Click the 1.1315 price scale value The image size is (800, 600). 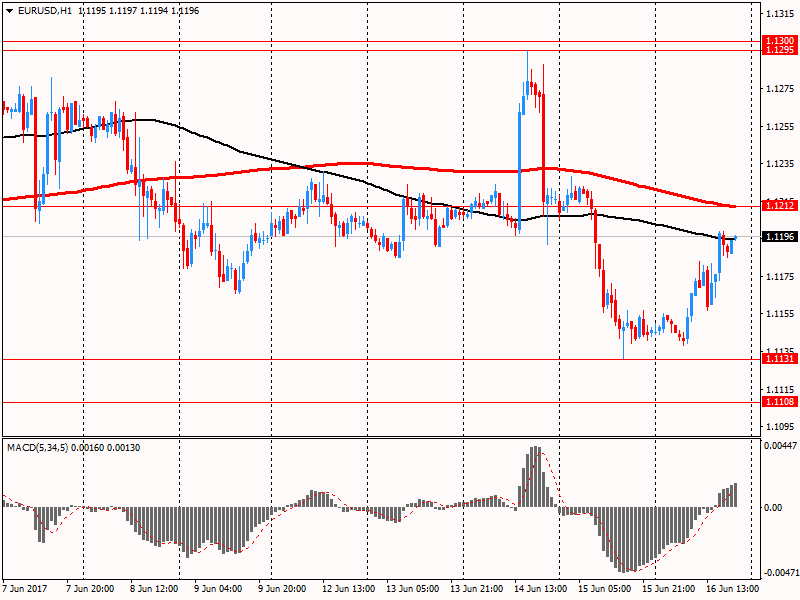(x=781, y=14)
